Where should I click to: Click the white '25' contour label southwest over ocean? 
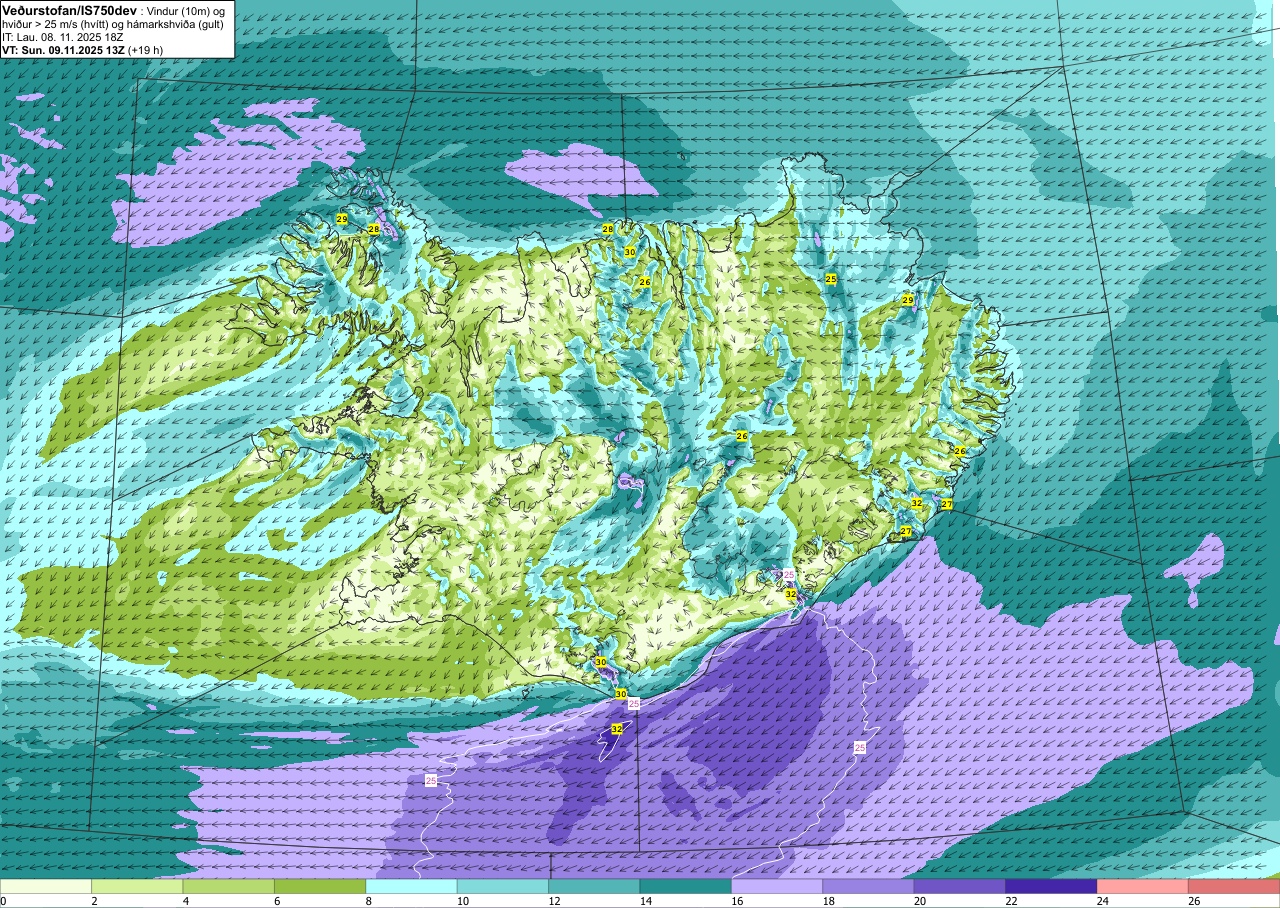coord(431,780)
